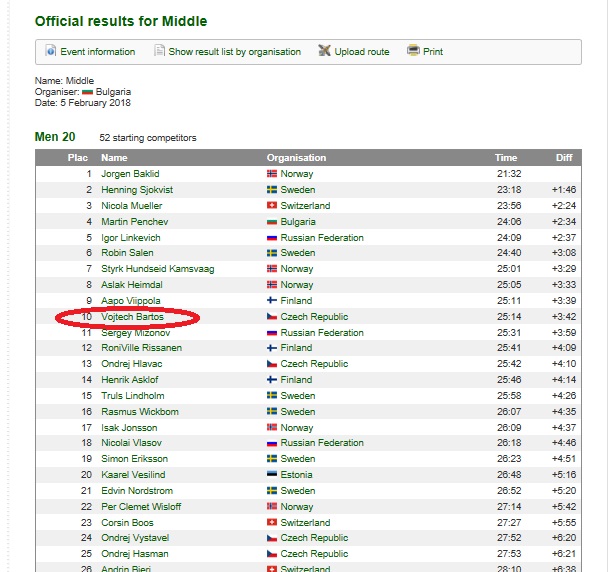Open competitor Jorgen Baklid
The width and height of the screenshot is (608, 572).
coord(132,174)
